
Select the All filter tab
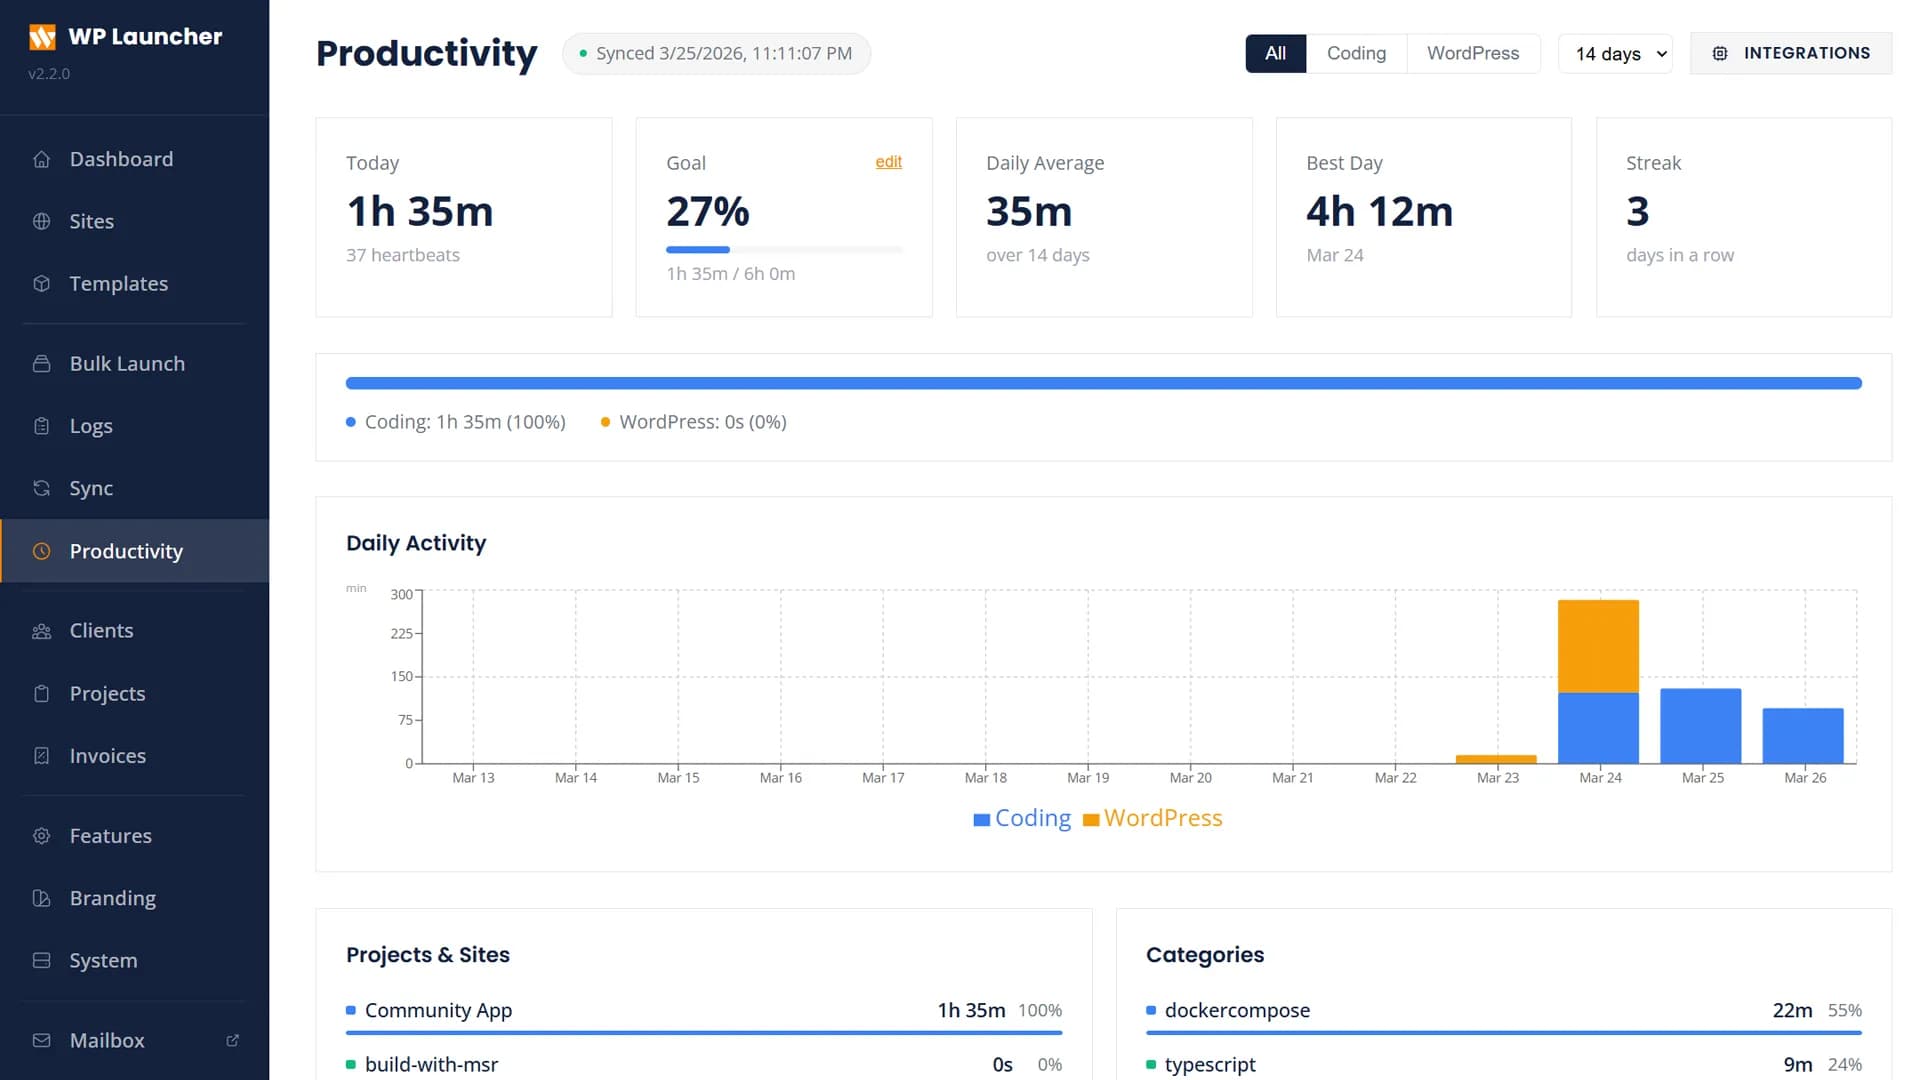pos(1275,53)
